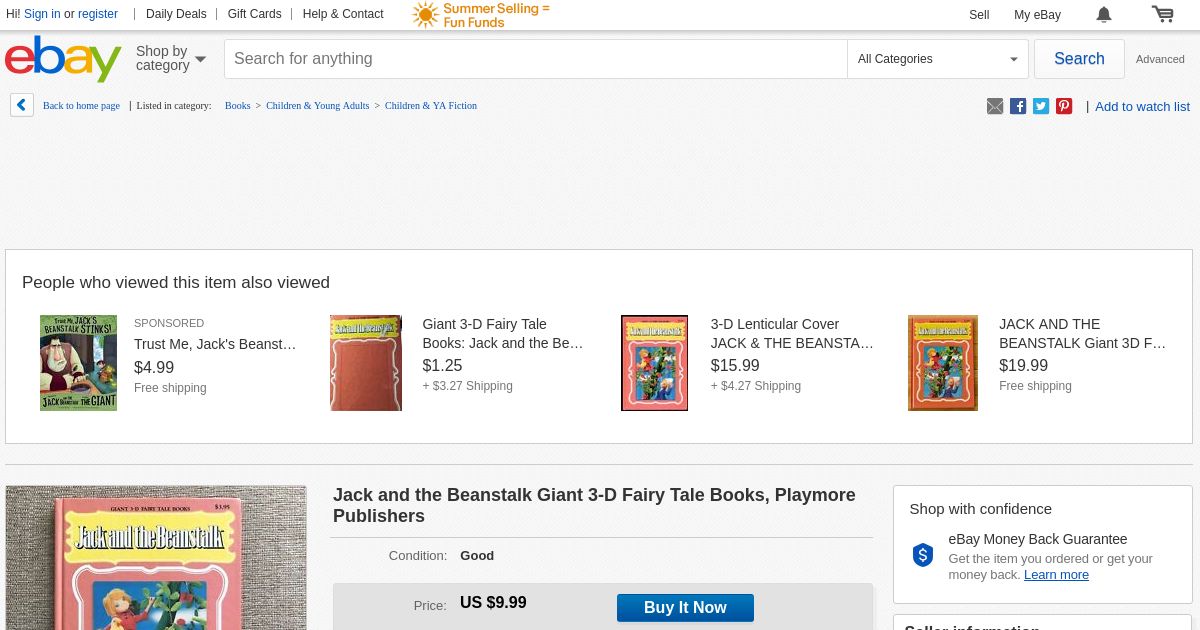Open Trust Me, Jack's Beanstalk Stinks thumbnail

[x=78, y=363]
